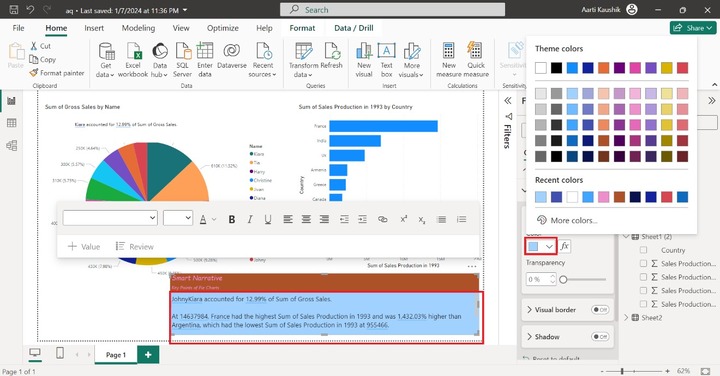Open the background color dropdown
Viewport: 720px width, 376px height.
pyautogui.click(x=541, y=247)
